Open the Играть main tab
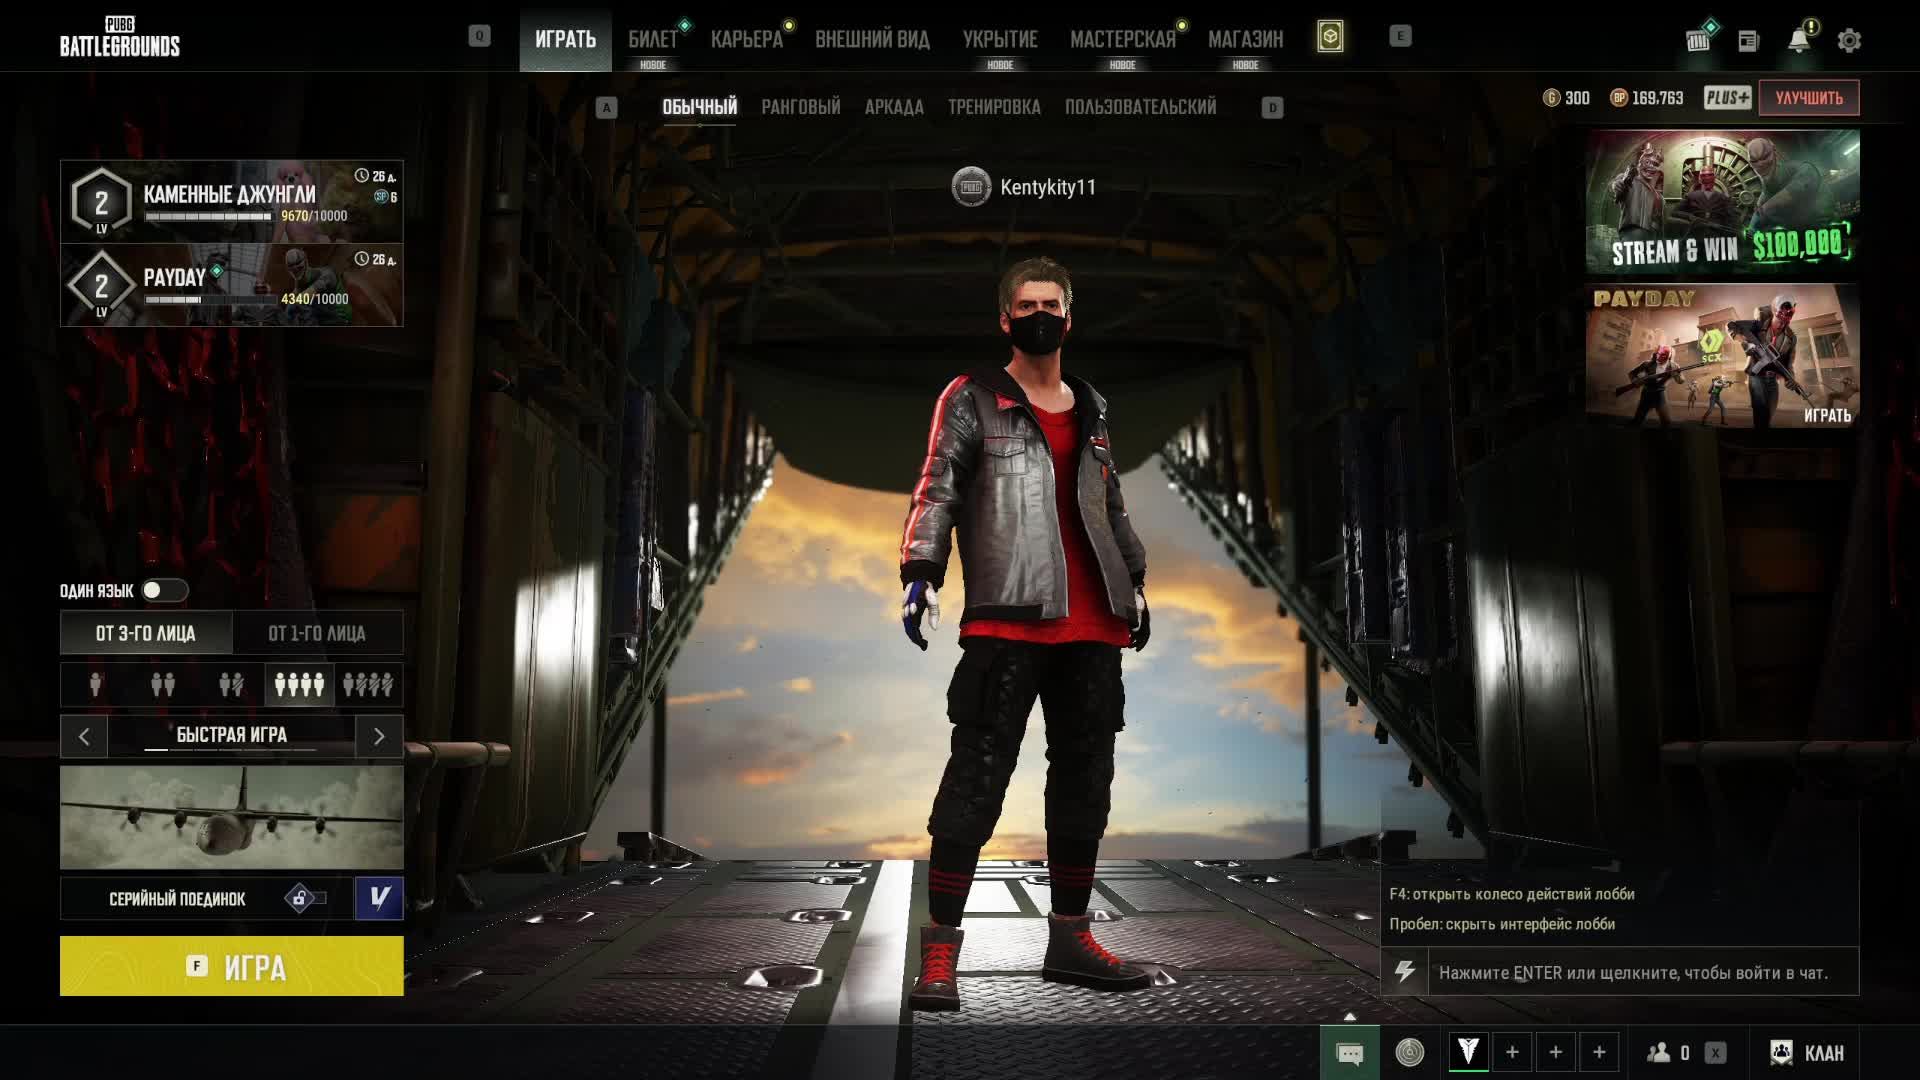The height and width of the screenshot is (1080, 1920). (565, 39)
